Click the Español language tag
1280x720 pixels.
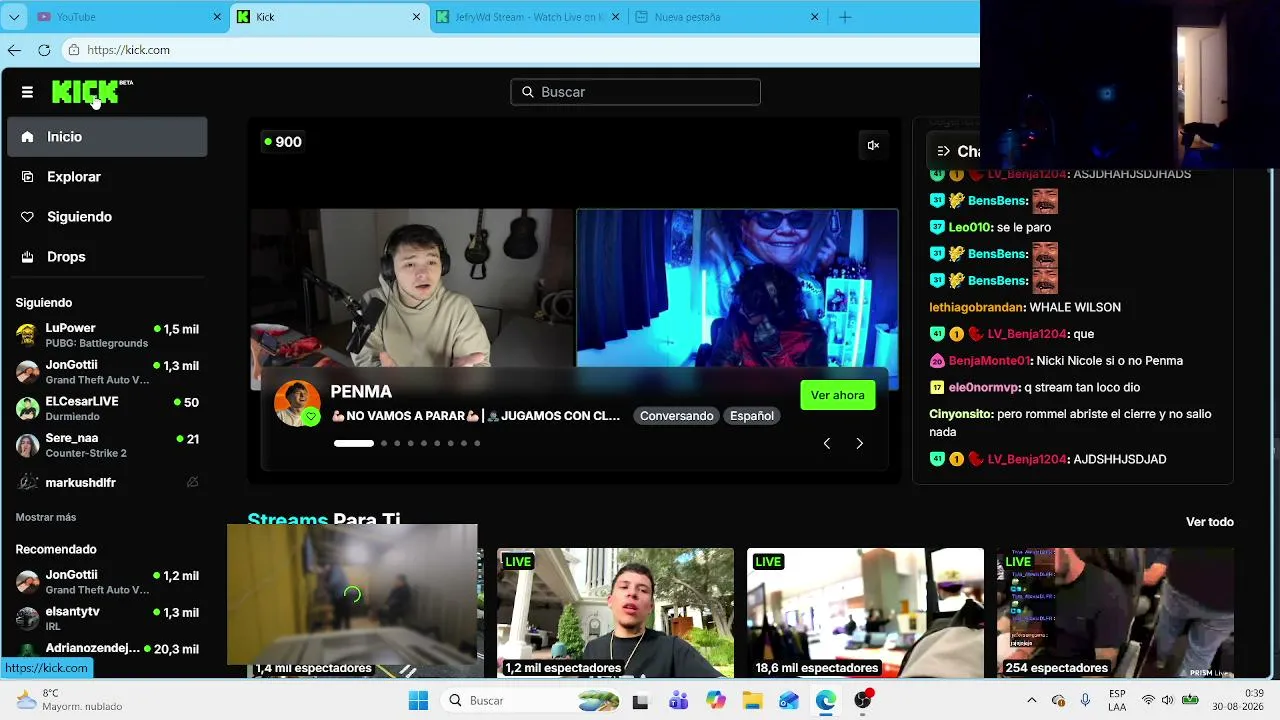[752, 416]
